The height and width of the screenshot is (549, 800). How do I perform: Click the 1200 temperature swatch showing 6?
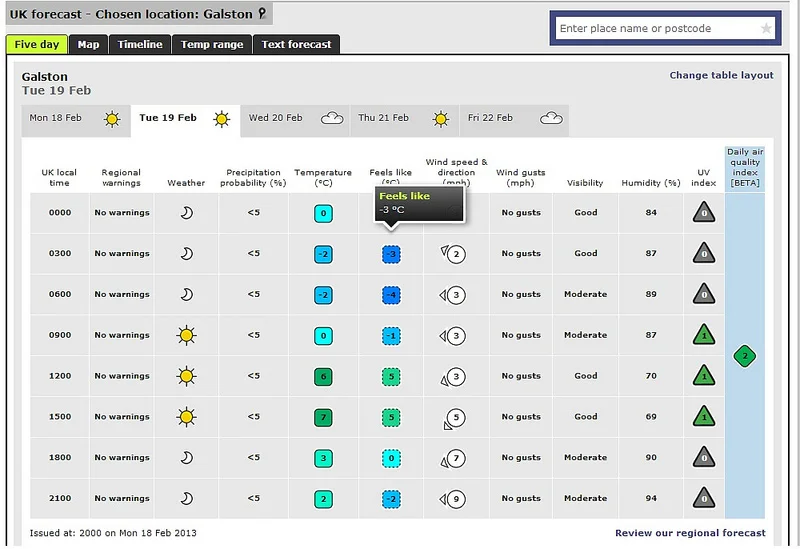(323, 377)
